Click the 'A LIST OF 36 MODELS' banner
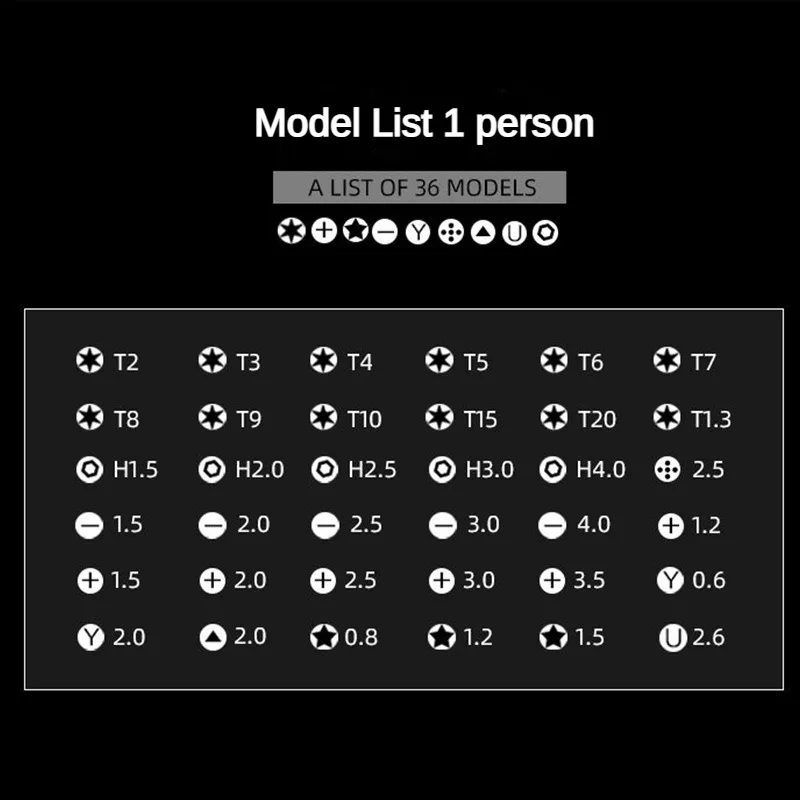The image size is (800, 800). (x=419, y=187)
